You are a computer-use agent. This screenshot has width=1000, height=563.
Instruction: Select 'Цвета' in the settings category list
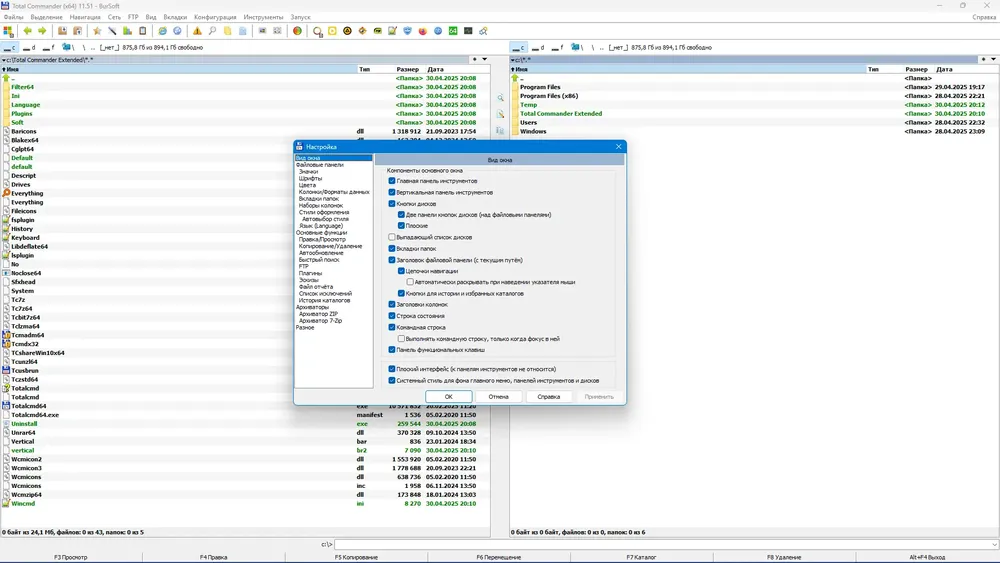click(x=307, y=185)
